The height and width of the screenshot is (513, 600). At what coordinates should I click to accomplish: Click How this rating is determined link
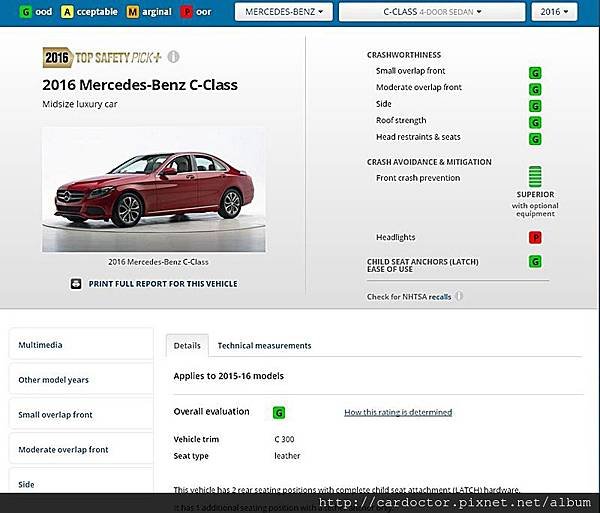[398, 412]
